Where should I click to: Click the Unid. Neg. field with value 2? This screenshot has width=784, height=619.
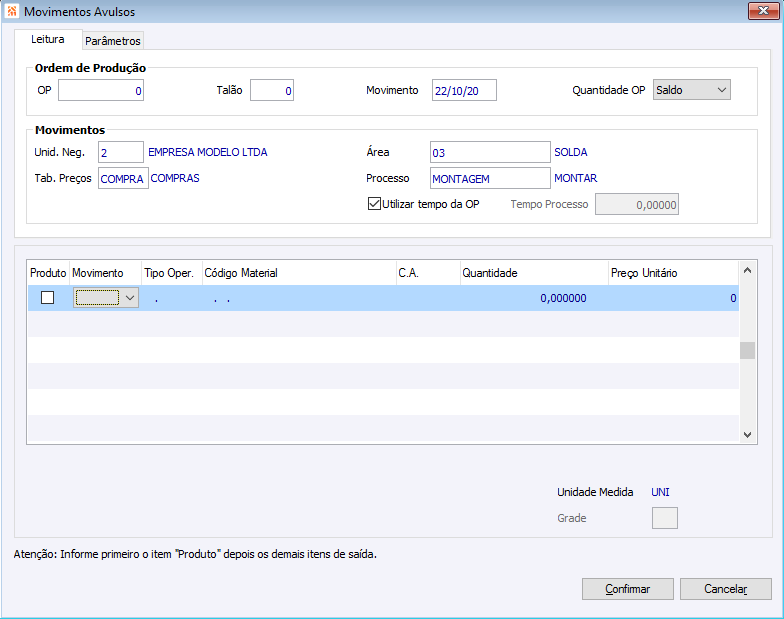click(121, 152)
